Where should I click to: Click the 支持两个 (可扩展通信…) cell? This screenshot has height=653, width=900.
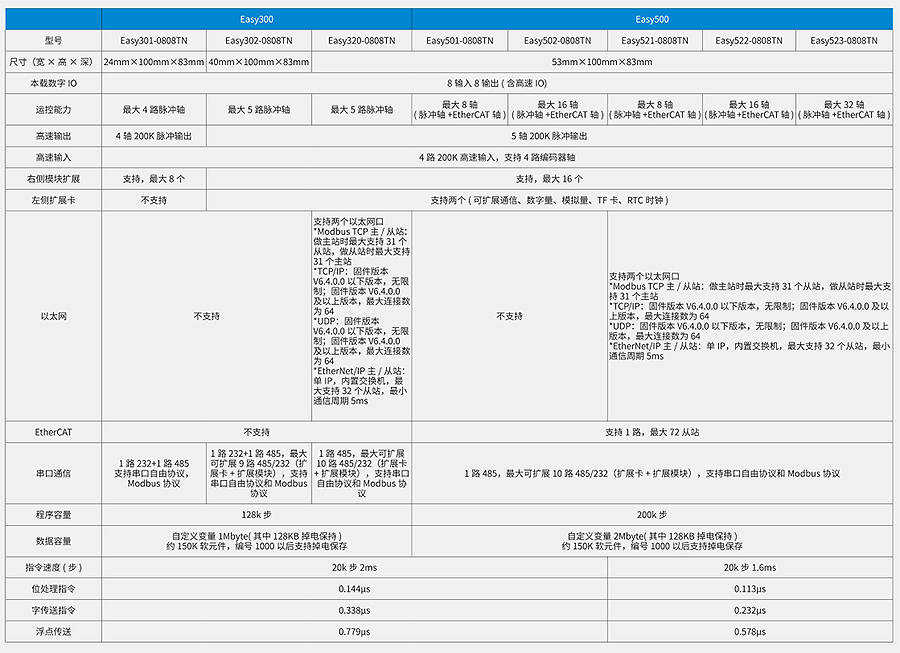(x=549, y=200)
